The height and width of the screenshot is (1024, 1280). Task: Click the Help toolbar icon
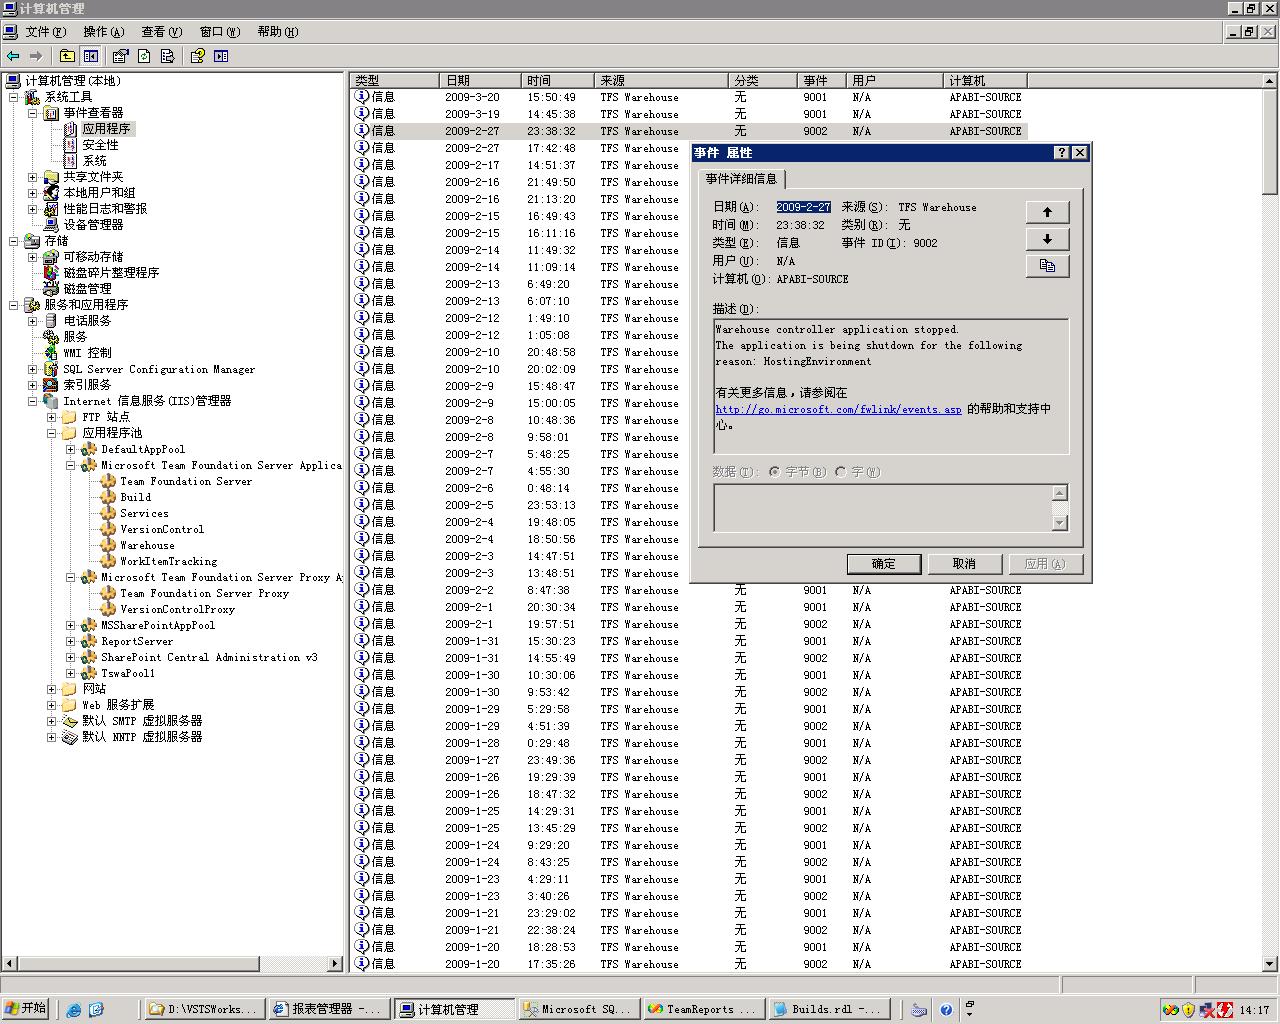tap(198, 56)
